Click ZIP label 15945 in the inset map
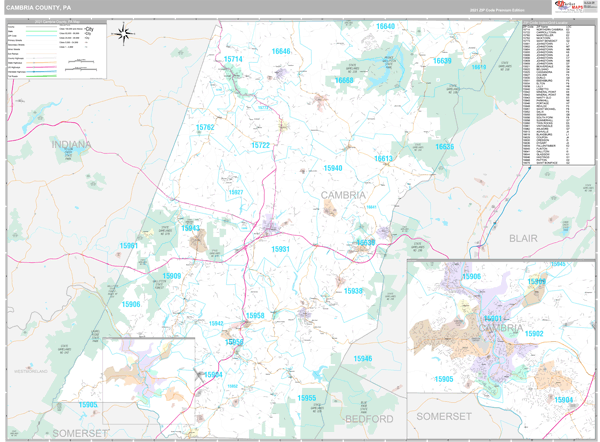Image resolution: width=600 pixels, height=442 pixels. (558, 264)
